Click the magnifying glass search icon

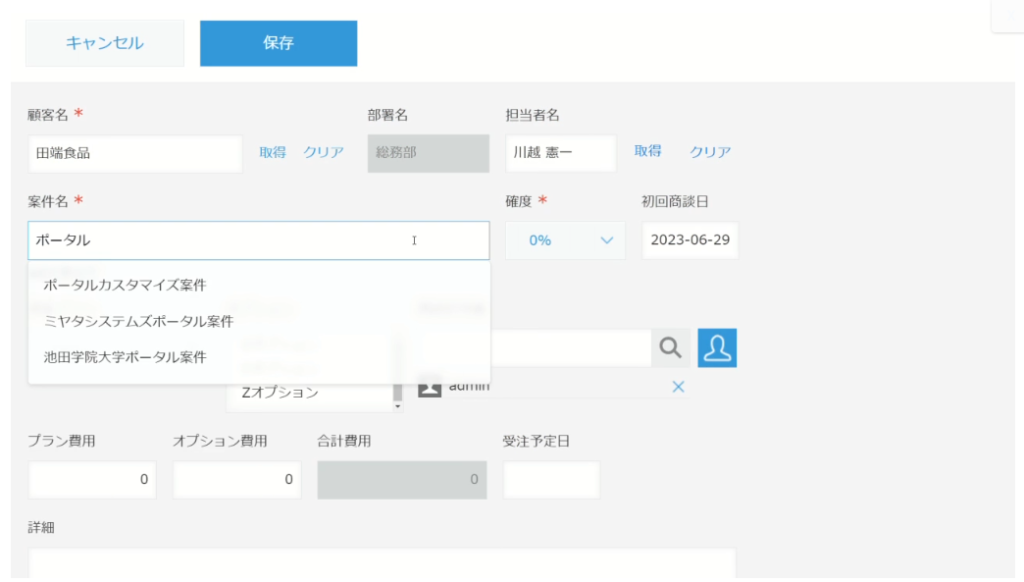coord(670,348)
